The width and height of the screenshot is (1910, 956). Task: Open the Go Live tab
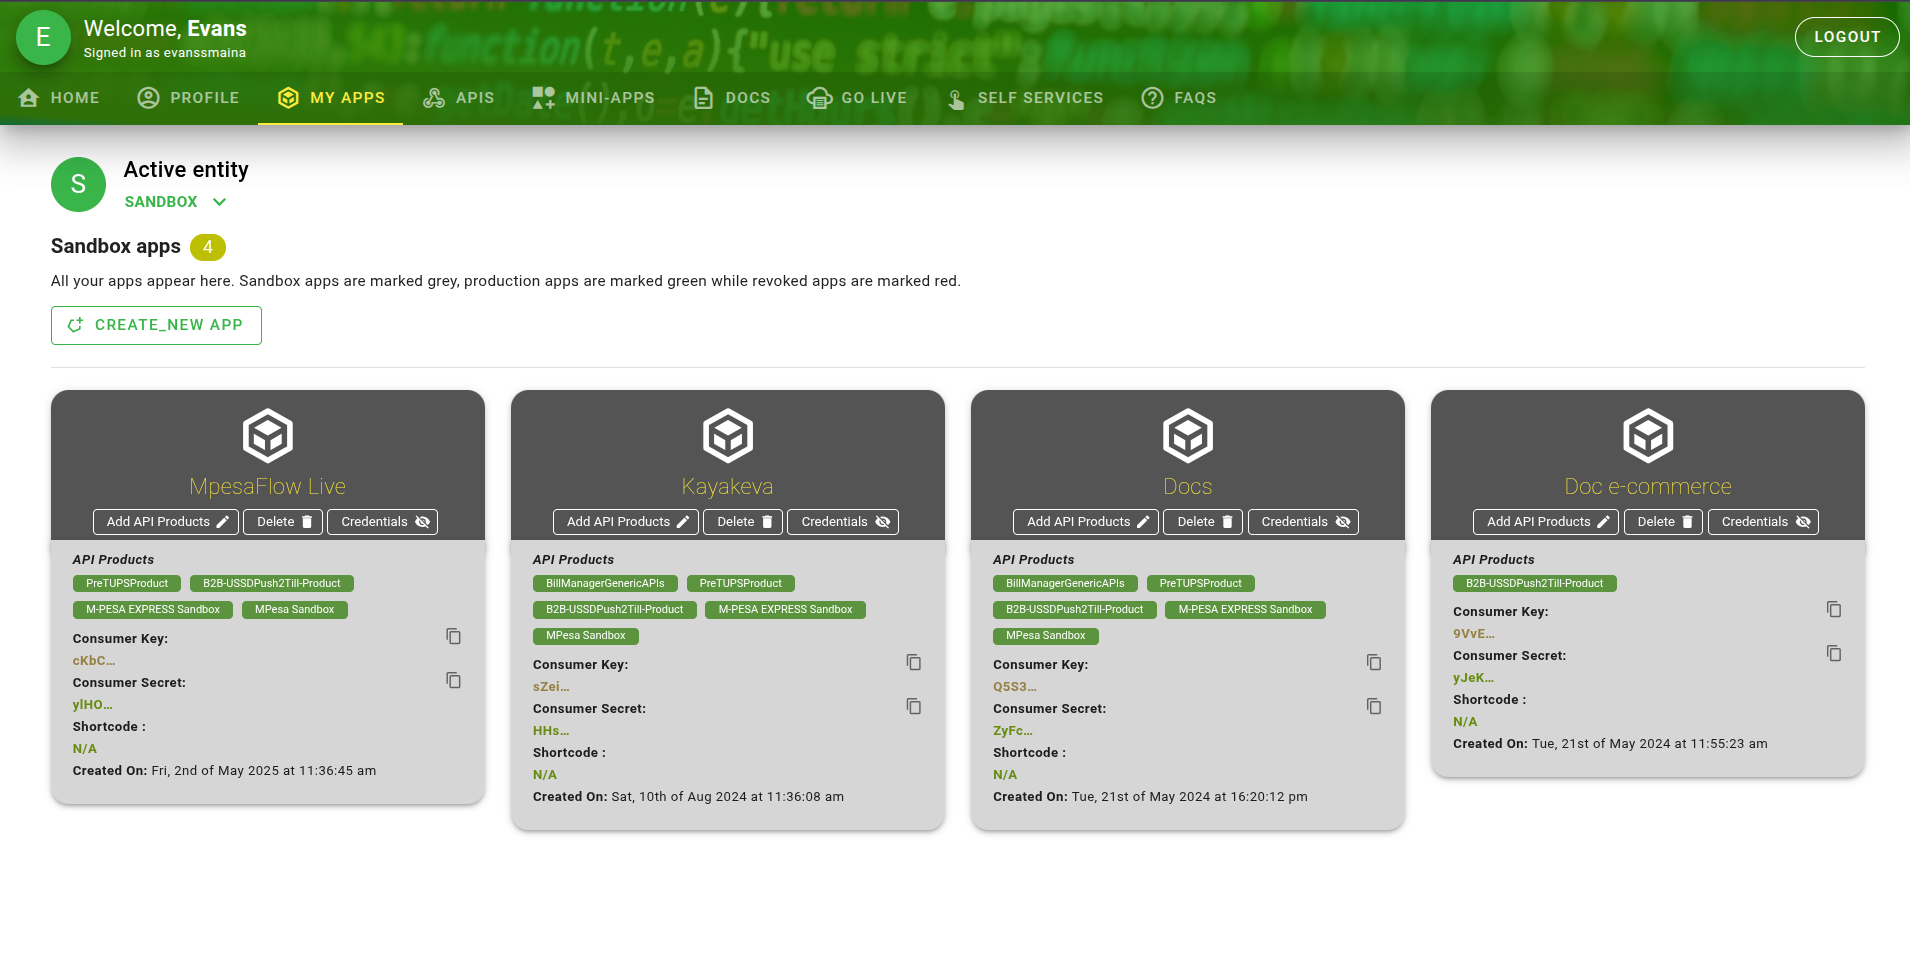tap(857, 98)
